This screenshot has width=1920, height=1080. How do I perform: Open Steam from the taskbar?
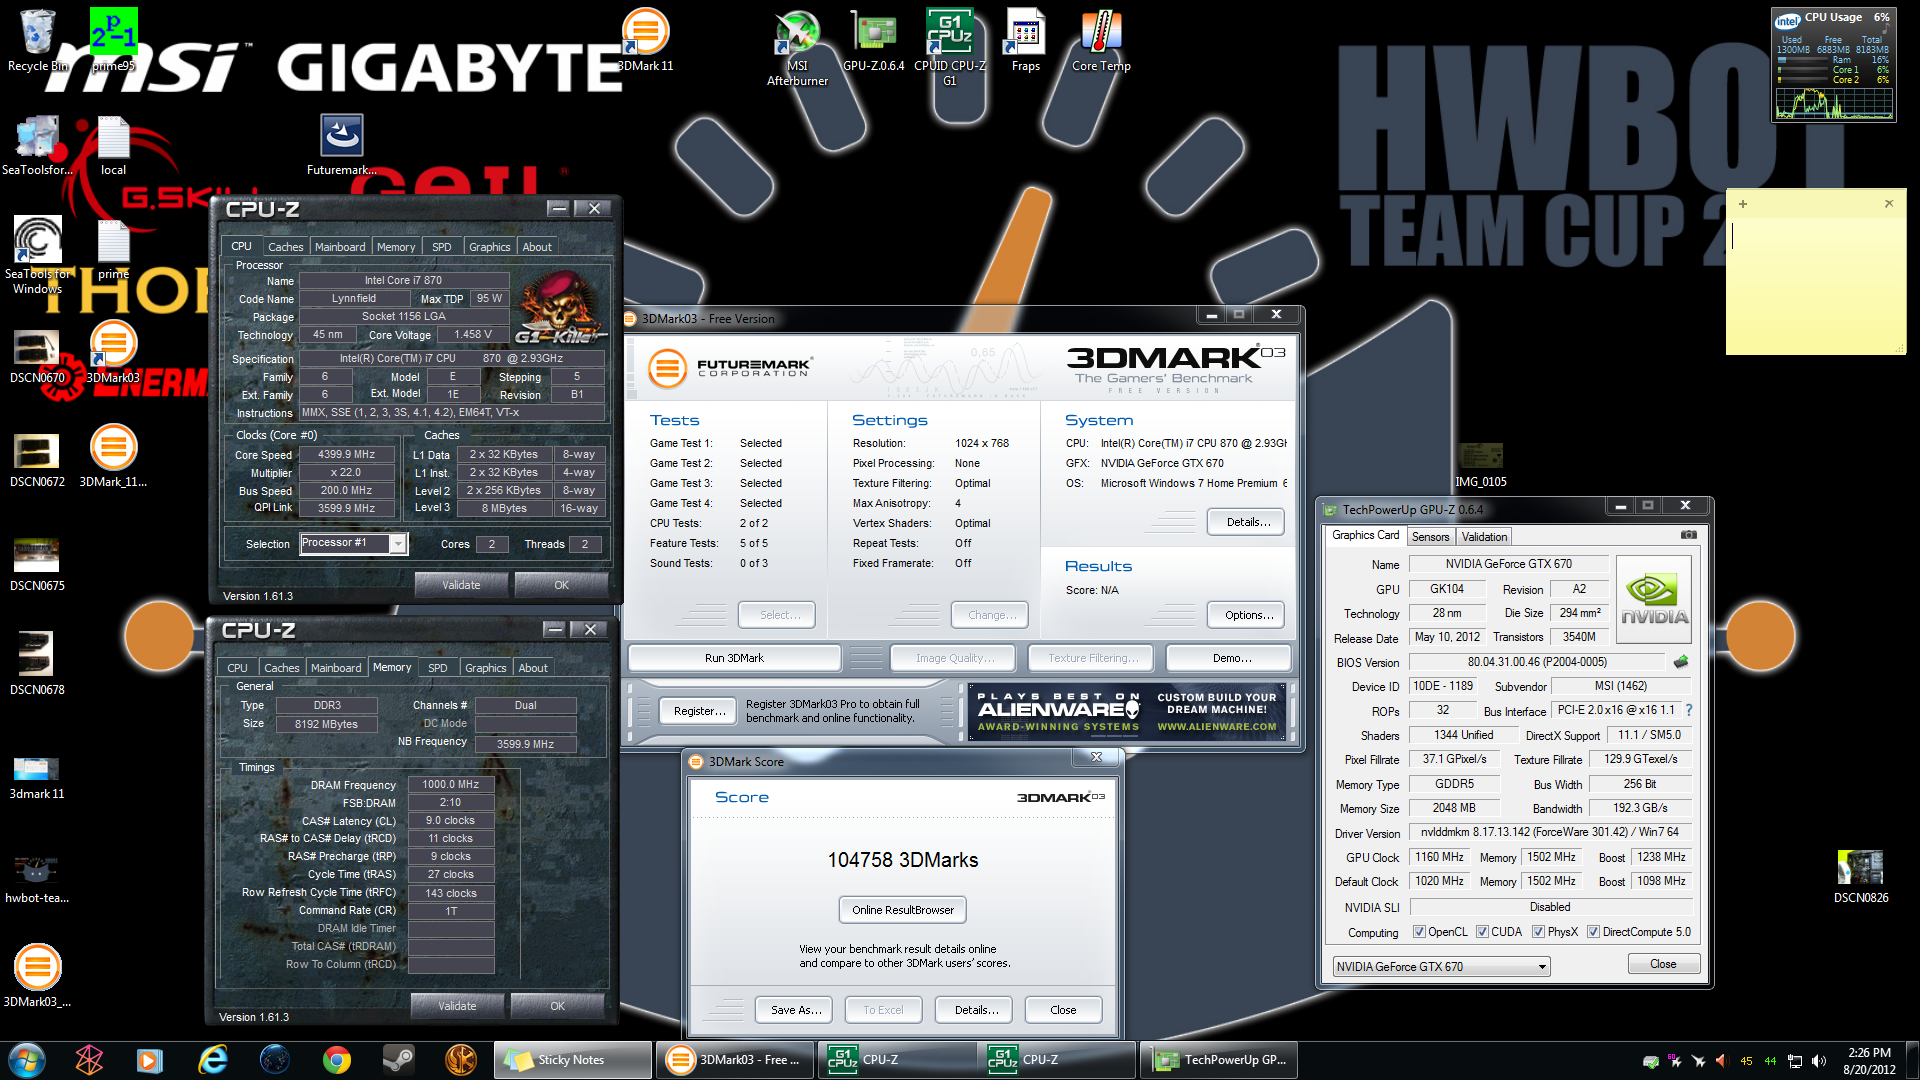pyautogui.click(x=399, y=1059)
